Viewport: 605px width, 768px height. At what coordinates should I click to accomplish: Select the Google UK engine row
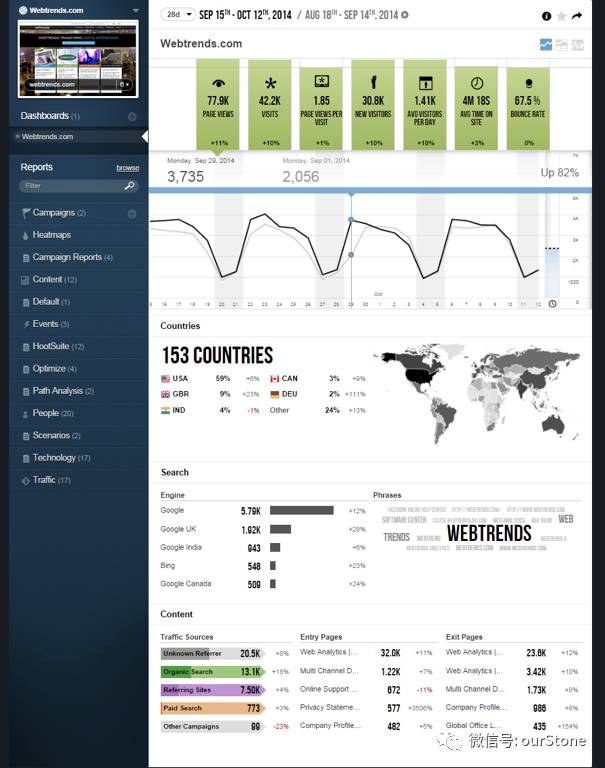[x=263, y=529]
